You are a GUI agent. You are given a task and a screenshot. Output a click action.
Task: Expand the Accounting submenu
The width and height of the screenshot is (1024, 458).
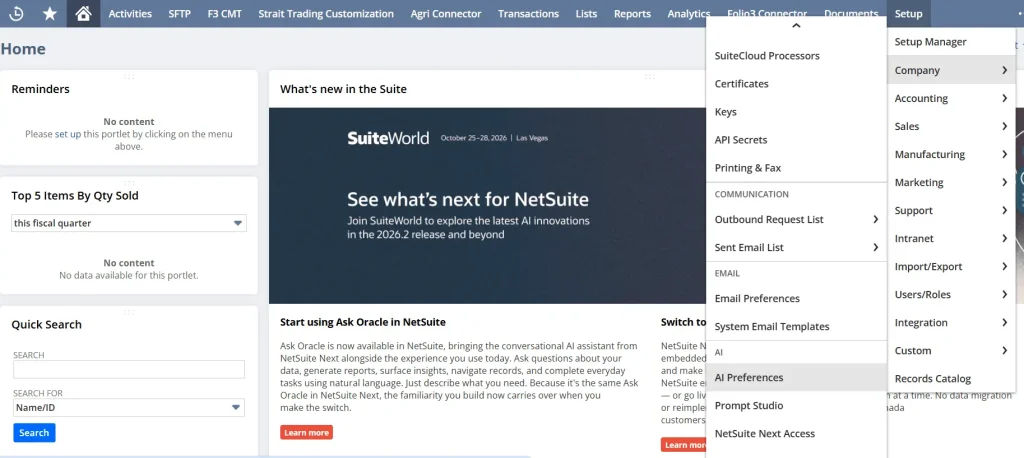[951, 98]
